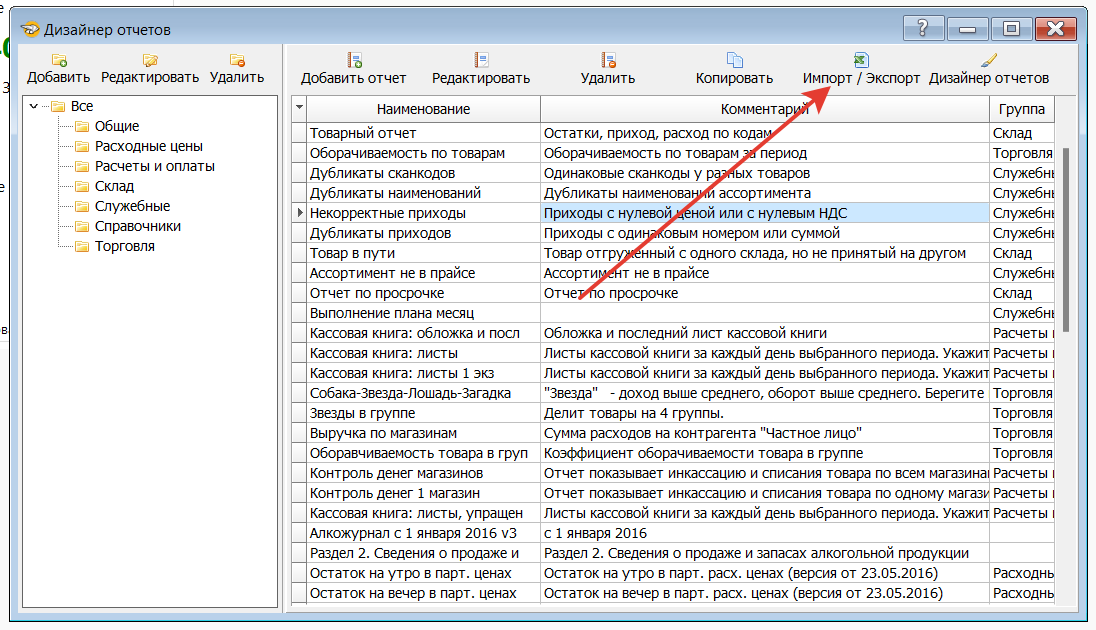Click Удалить folder icon in left panel
The image size is (1096, 630).
point(237,61)
